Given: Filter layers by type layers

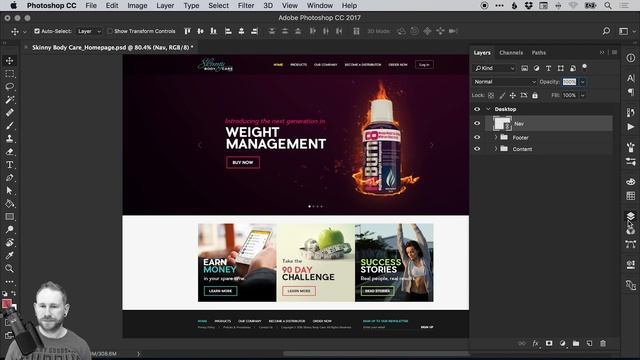Looking at the screenshot, I should pyautogui.click(x=549, y=68).
